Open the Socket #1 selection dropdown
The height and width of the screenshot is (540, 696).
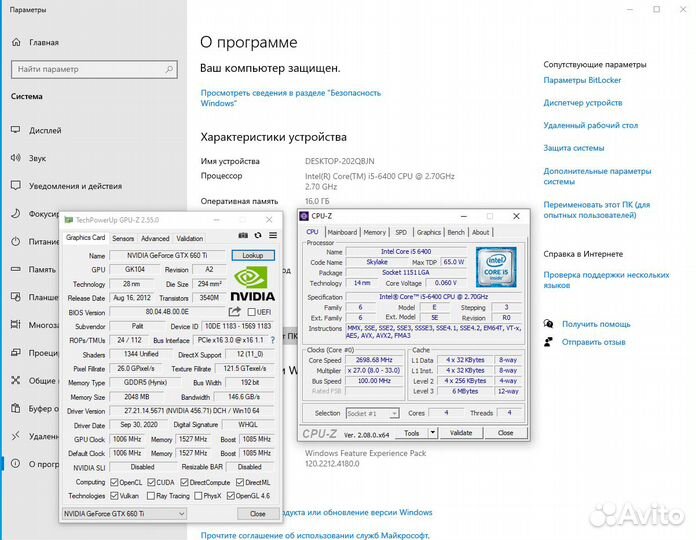click(374, 413)
